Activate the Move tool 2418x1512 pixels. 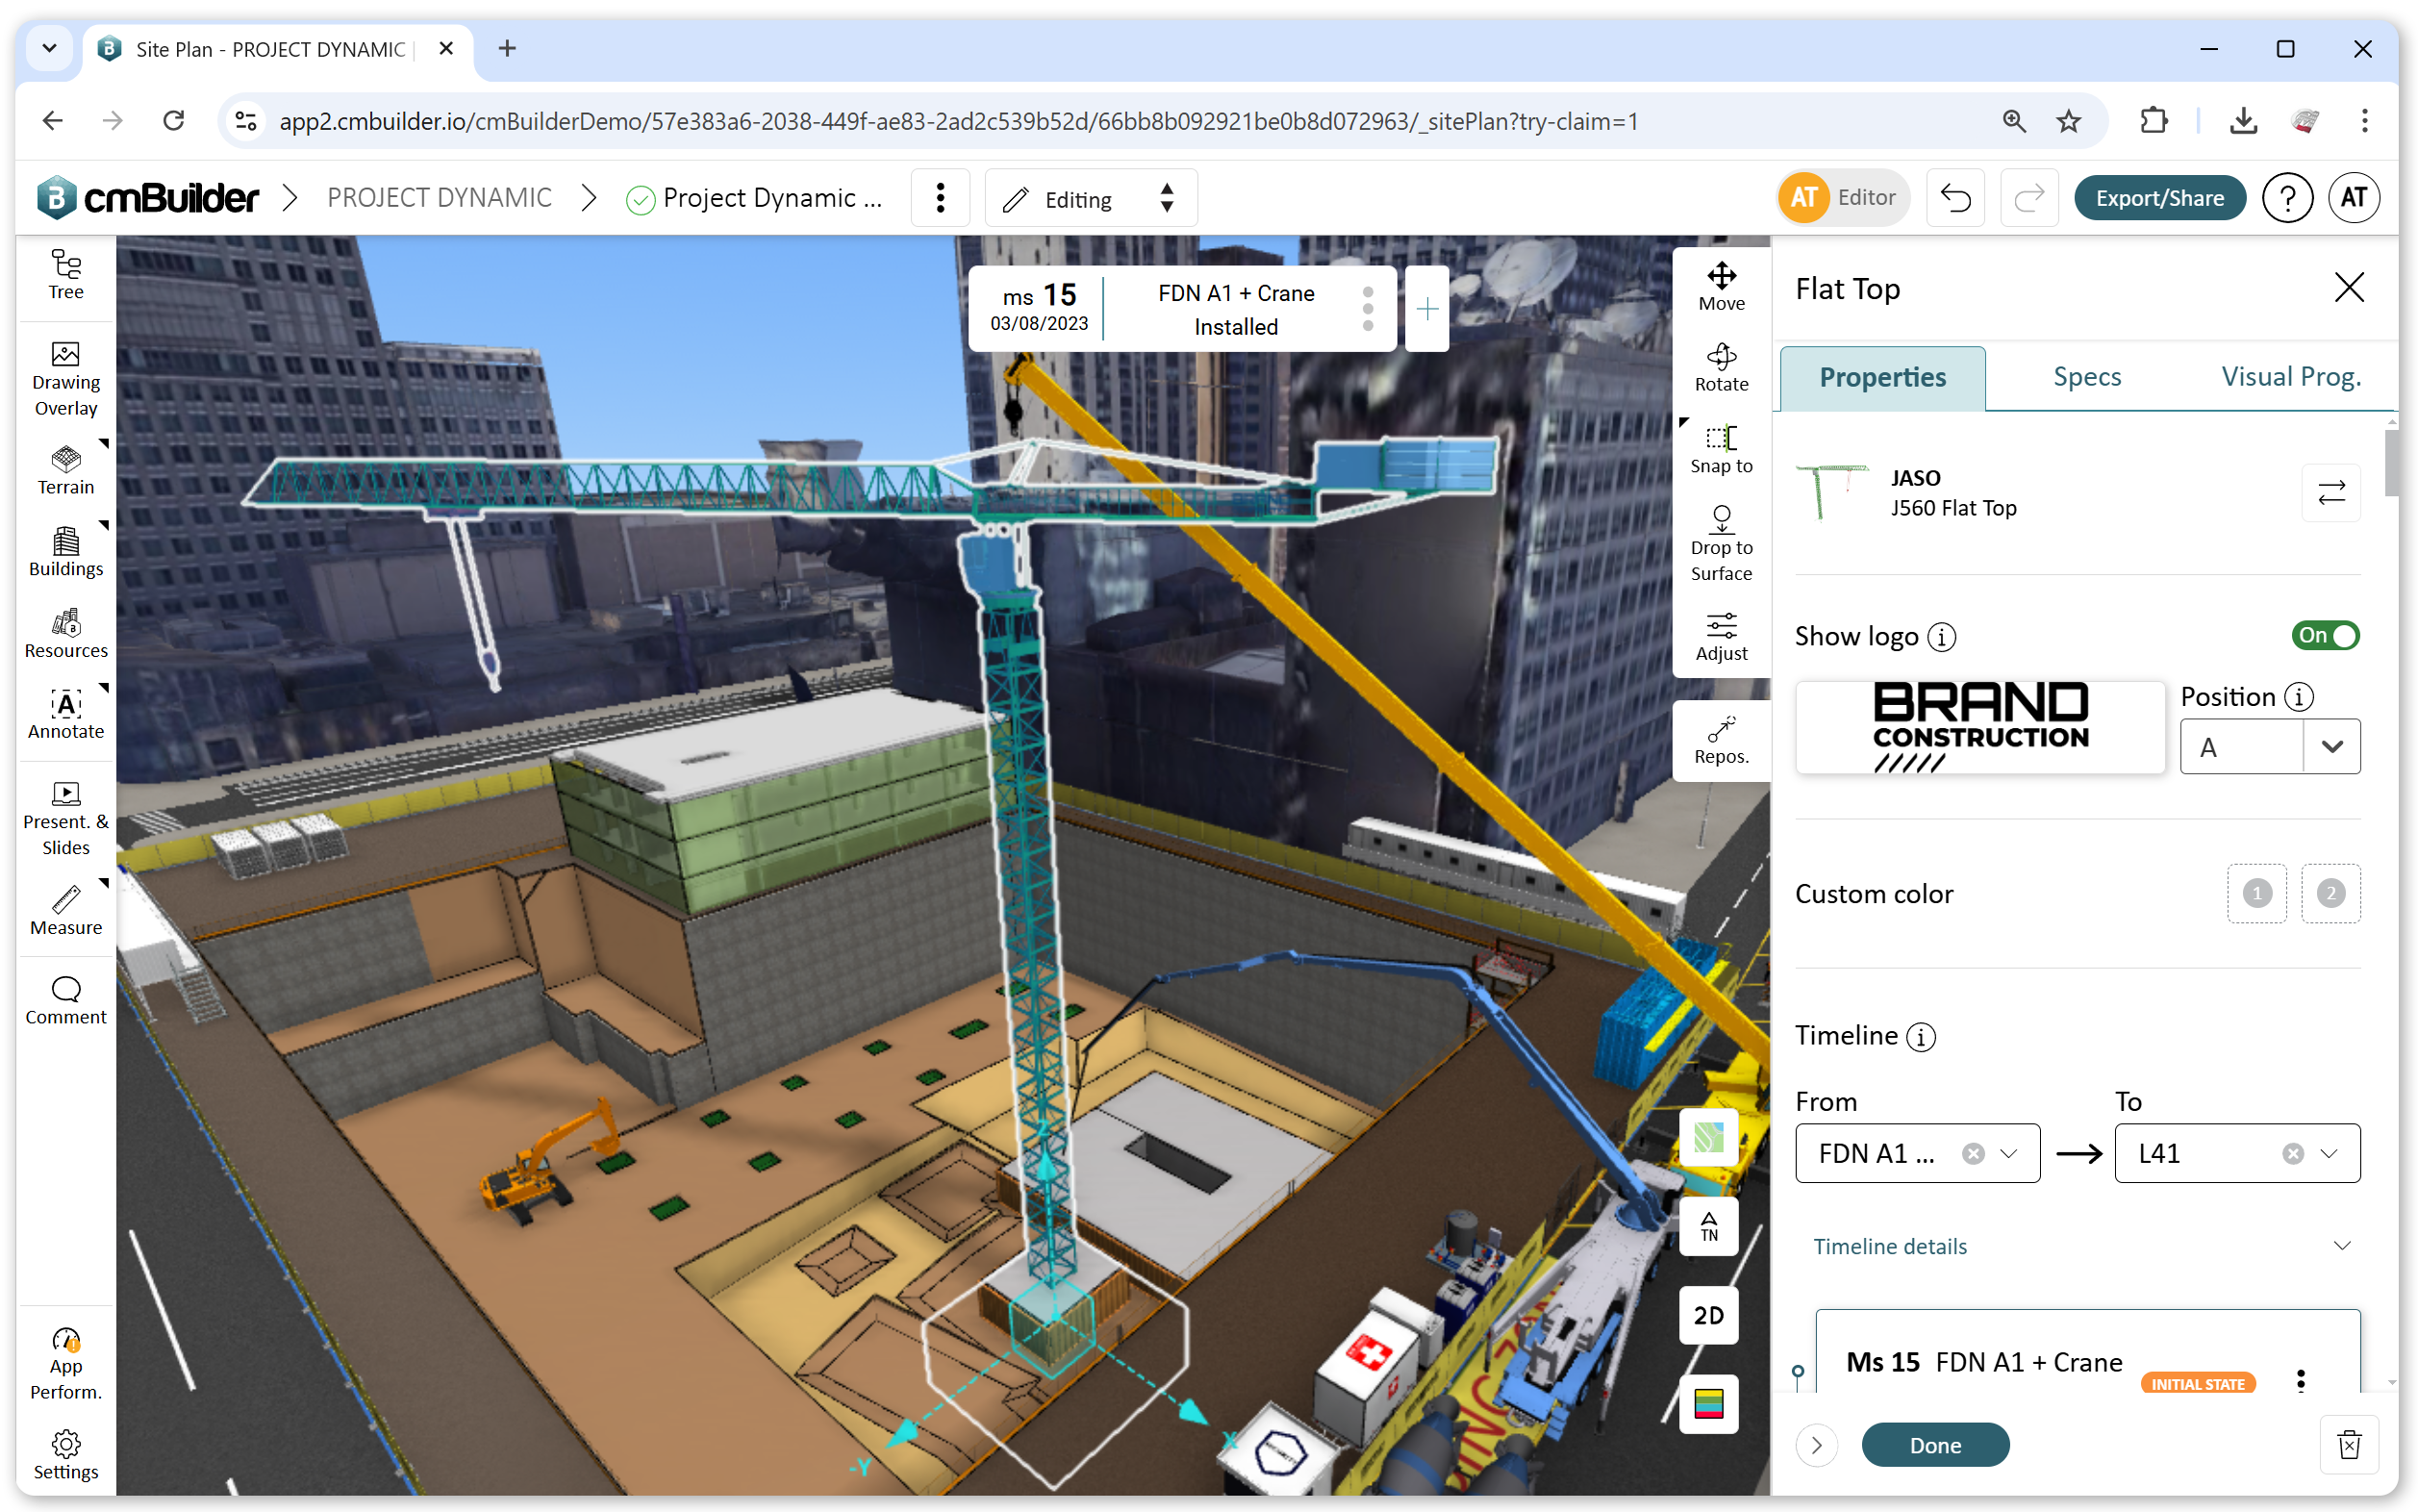click(x=1721, y=286)
